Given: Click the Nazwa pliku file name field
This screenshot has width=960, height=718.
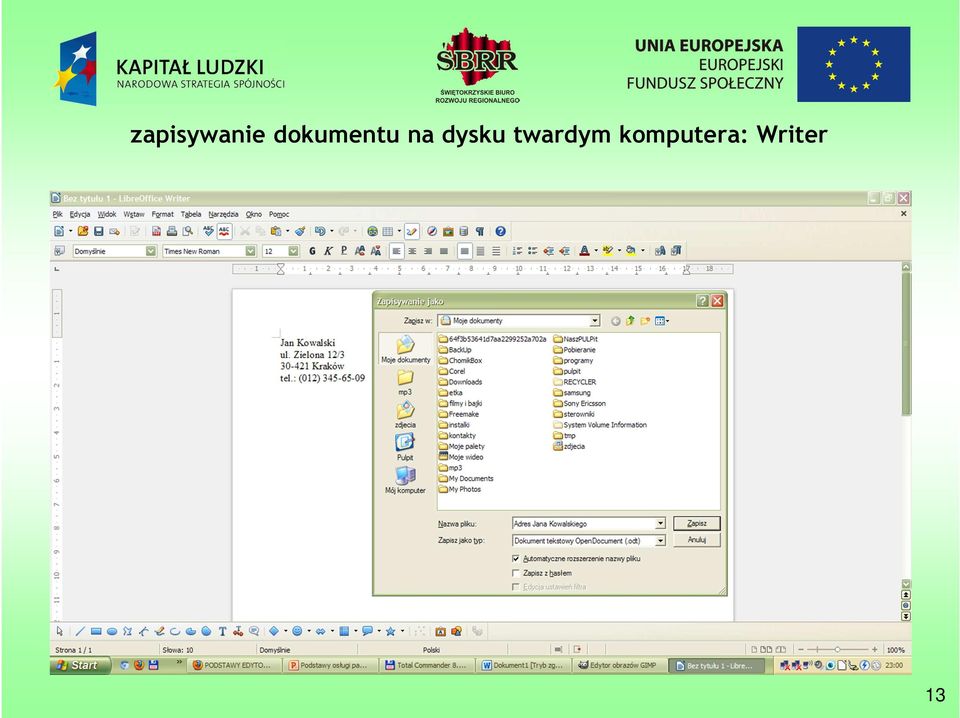Looking at the screenshot, I should [x=584, y=524].
